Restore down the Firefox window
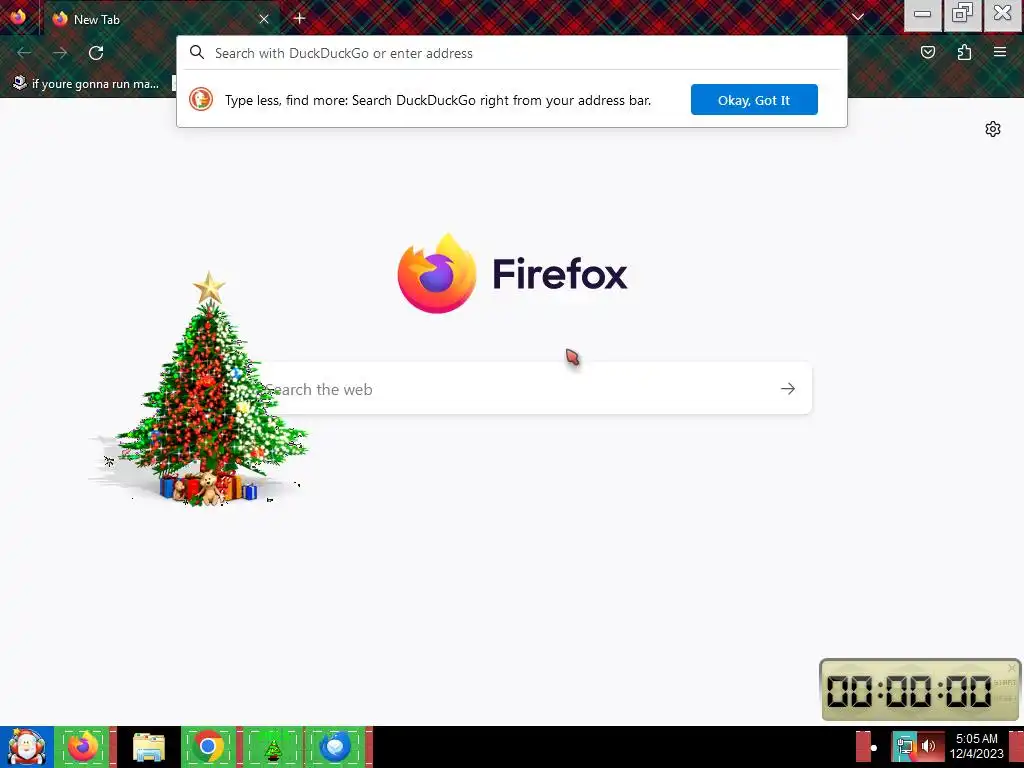Image resolution: width=1024 pixels, height=768 pixels. pyautogui.click(x=962, y=14)
